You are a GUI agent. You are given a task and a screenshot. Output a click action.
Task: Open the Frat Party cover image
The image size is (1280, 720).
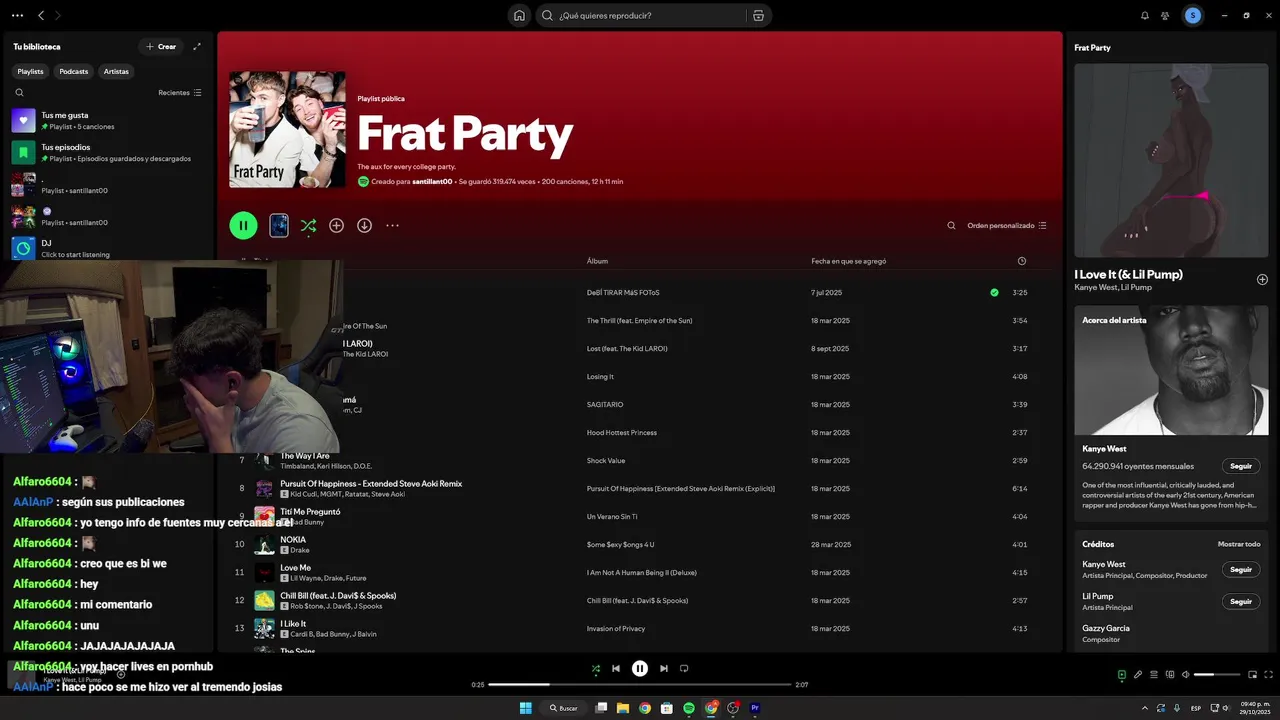(x=287, y=129)
